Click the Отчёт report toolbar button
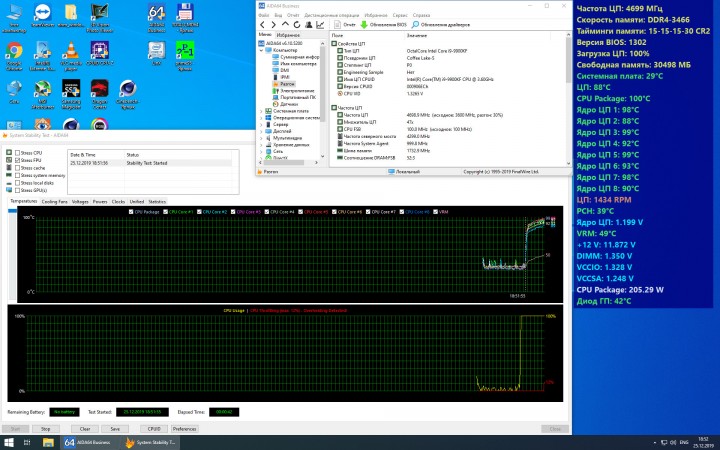The width and height of the screenshot is (720, 450). (345, 25)
